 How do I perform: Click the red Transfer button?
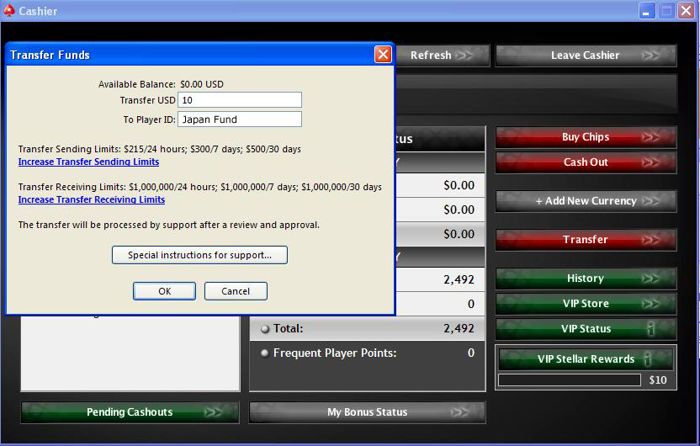pos(586,240)
